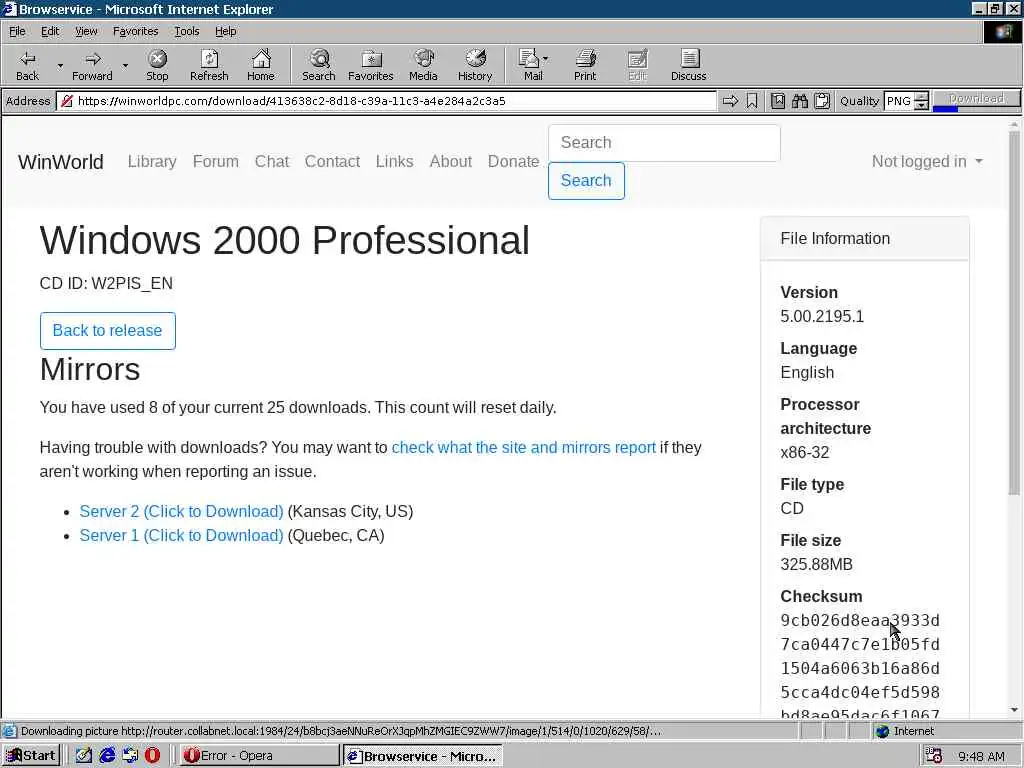The image size is (1024, 768).
Task: Click the clipboard icon near Quality
Action: [x=822, y=101]
